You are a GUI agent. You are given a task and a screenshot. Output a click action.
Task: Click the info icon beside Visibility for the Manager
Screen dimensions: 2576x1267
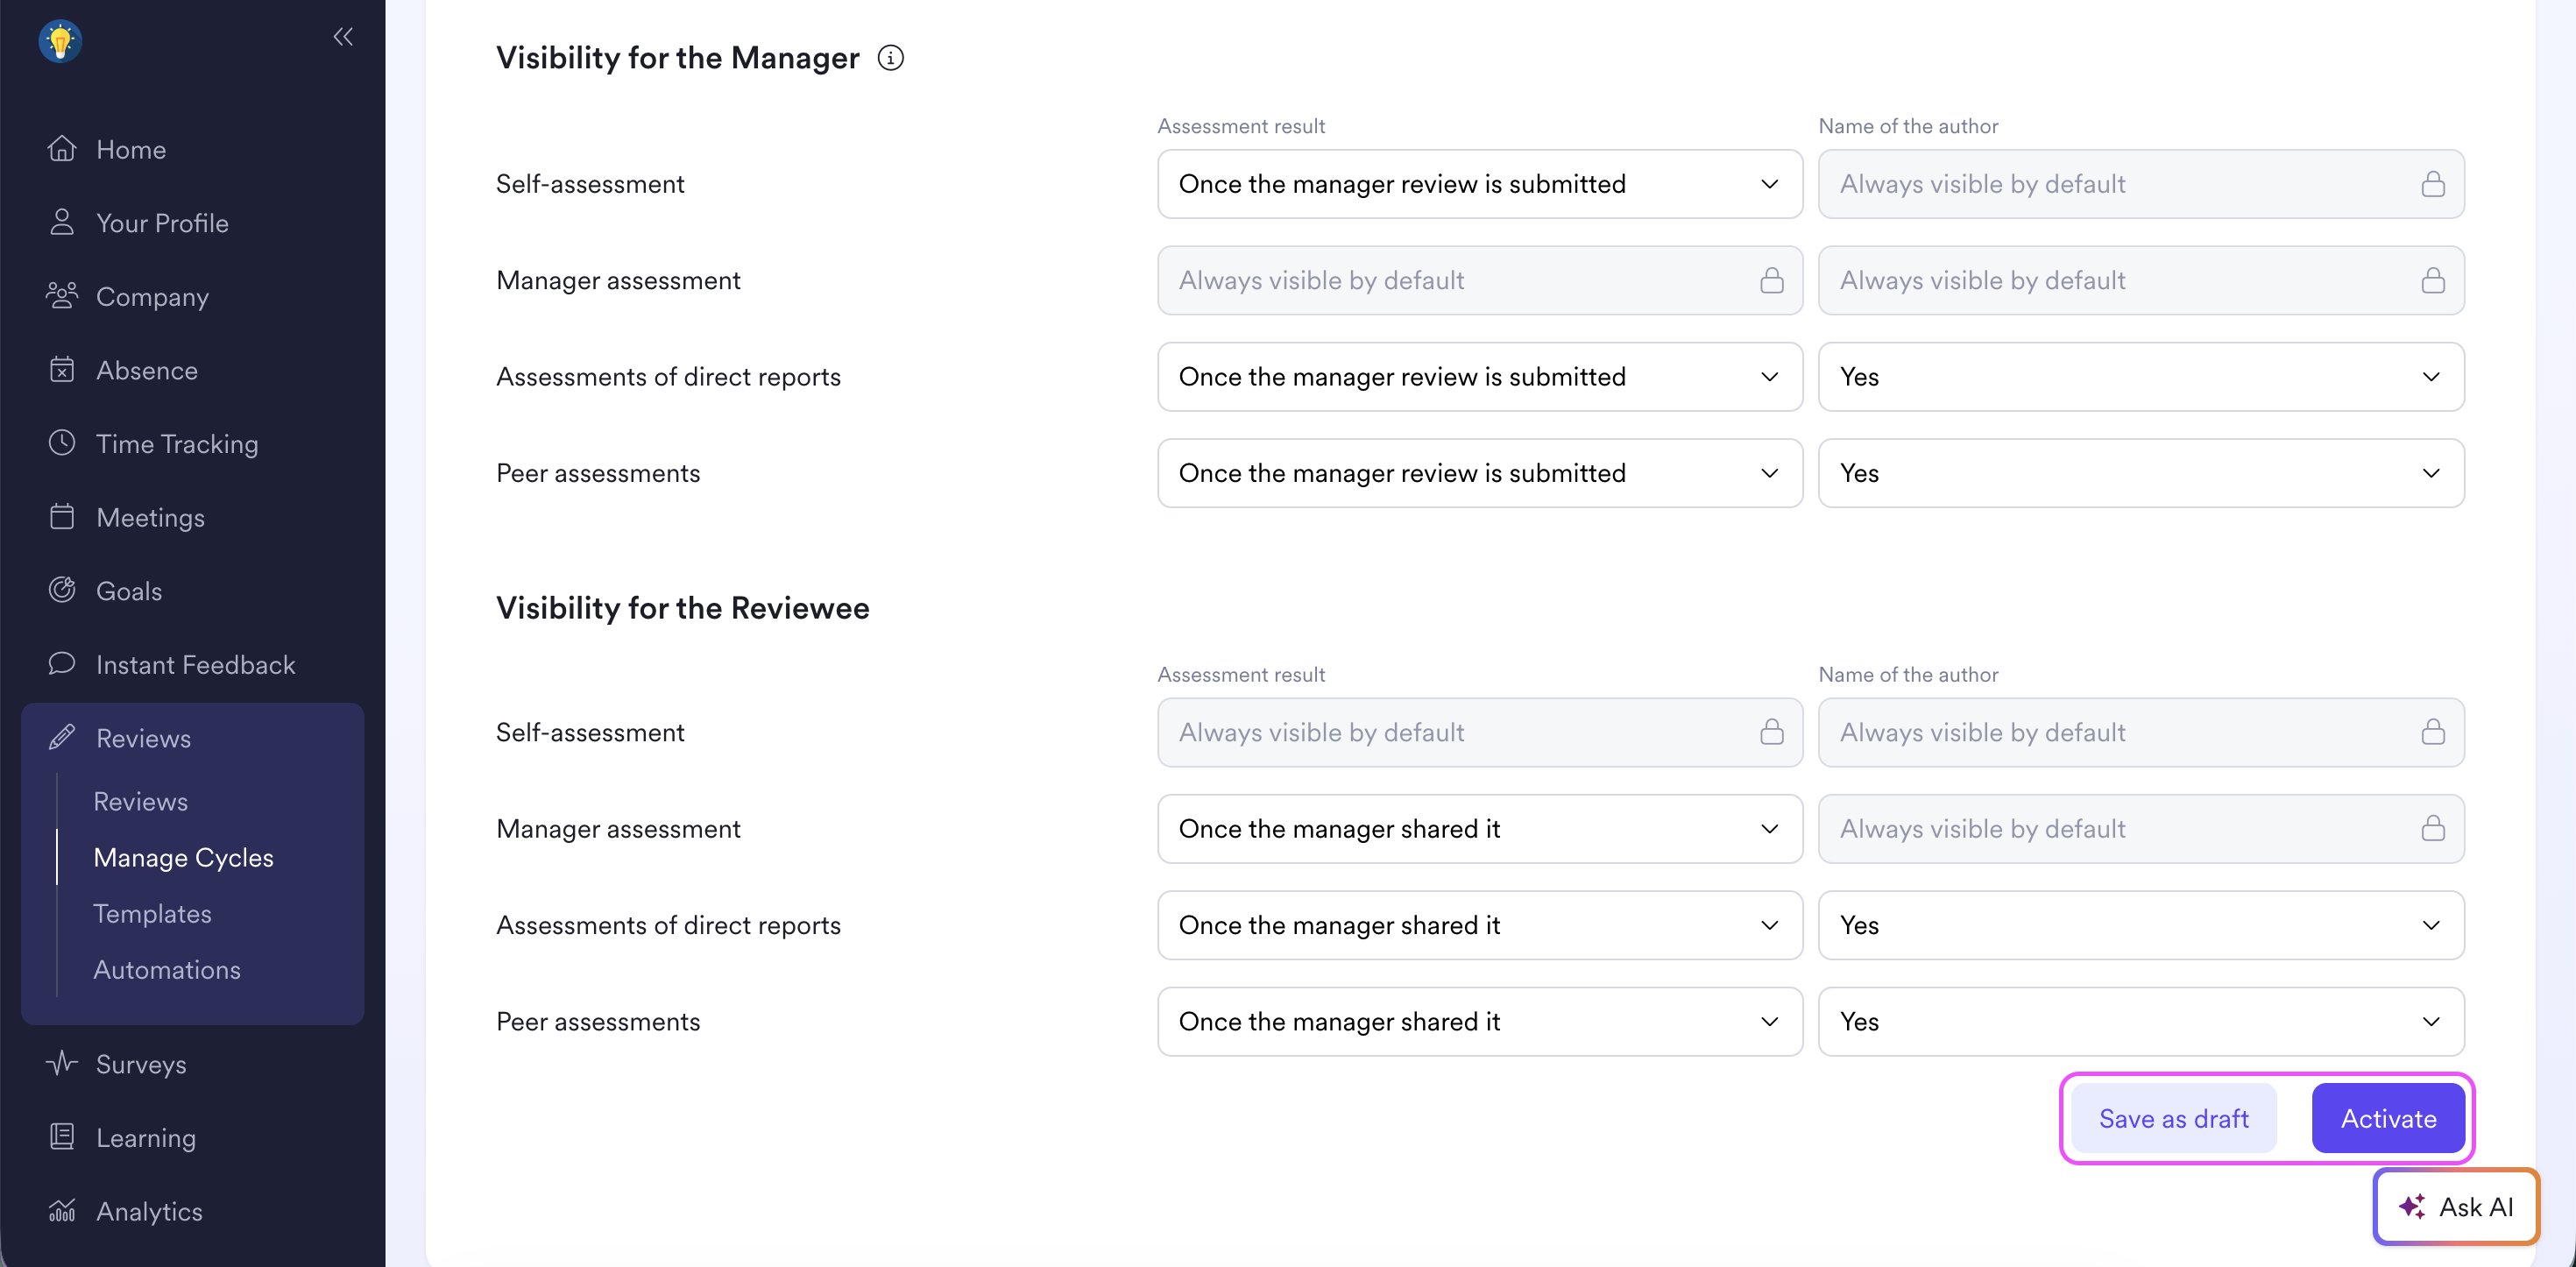(890, 58)
